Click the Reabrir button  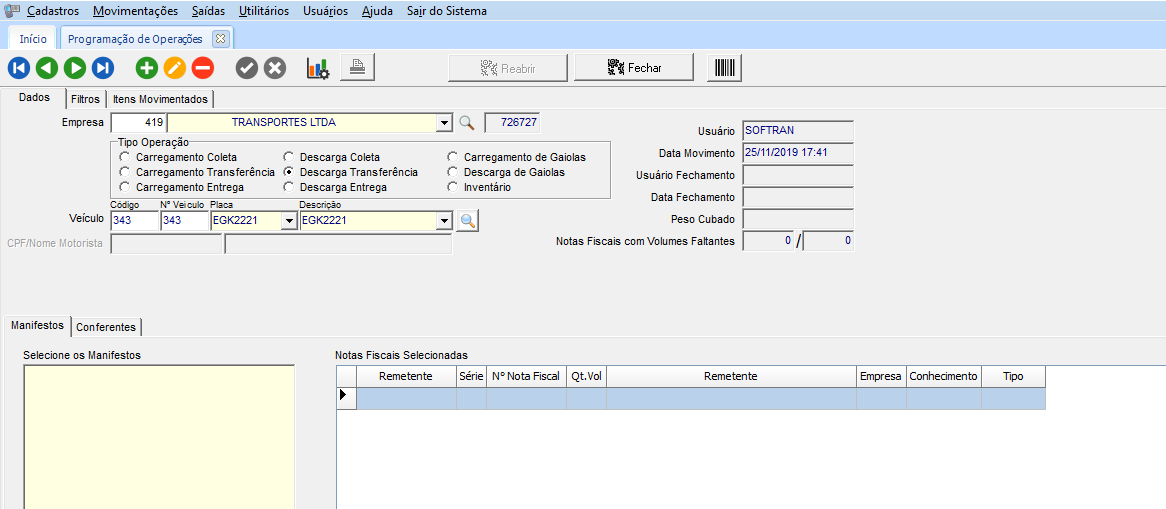tap(508, 68)
